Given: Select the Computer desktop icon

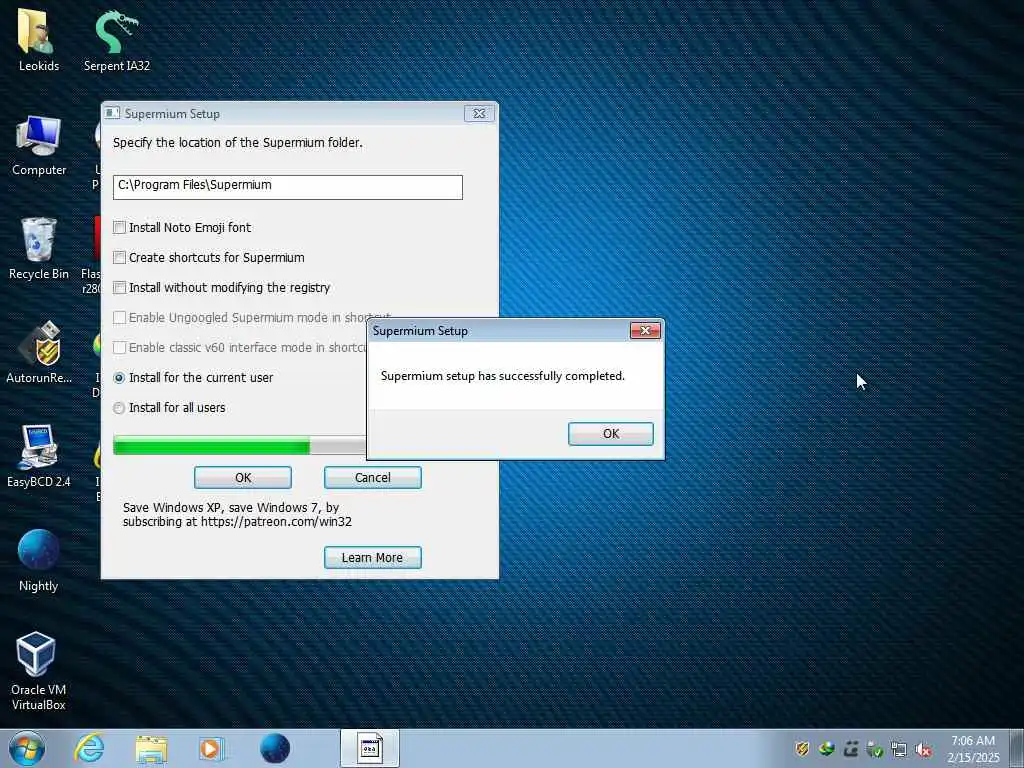Looking at the screenshot, I should (x=39, y=145).
